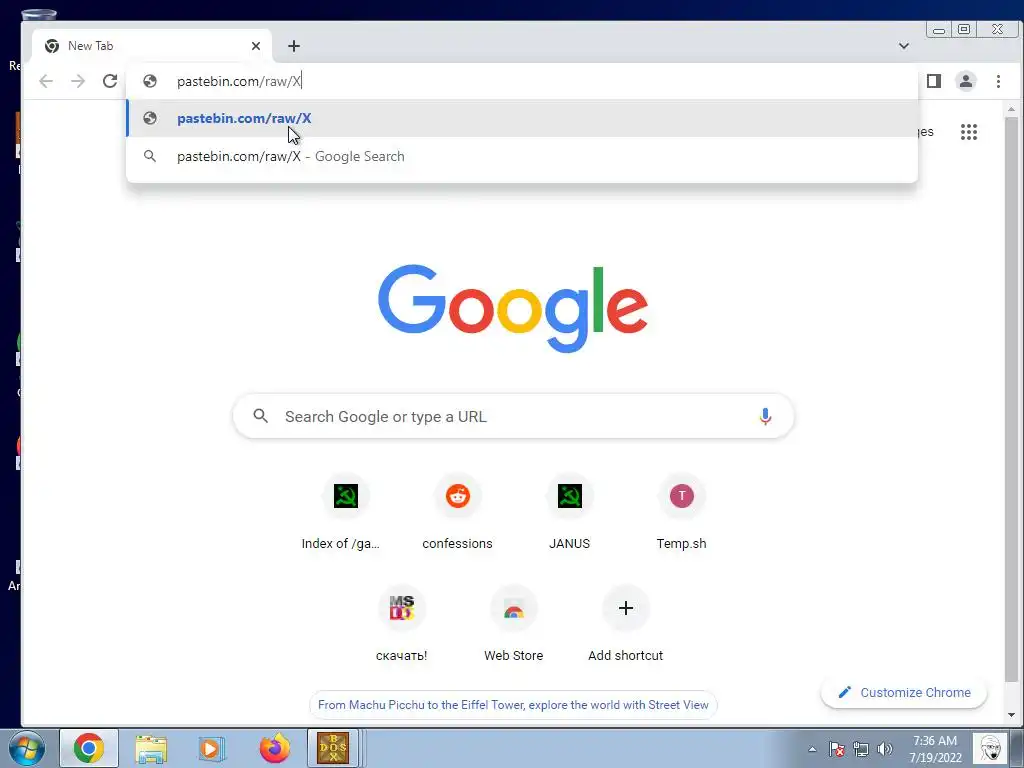Click the face icon in the tray

click(990, 748)
